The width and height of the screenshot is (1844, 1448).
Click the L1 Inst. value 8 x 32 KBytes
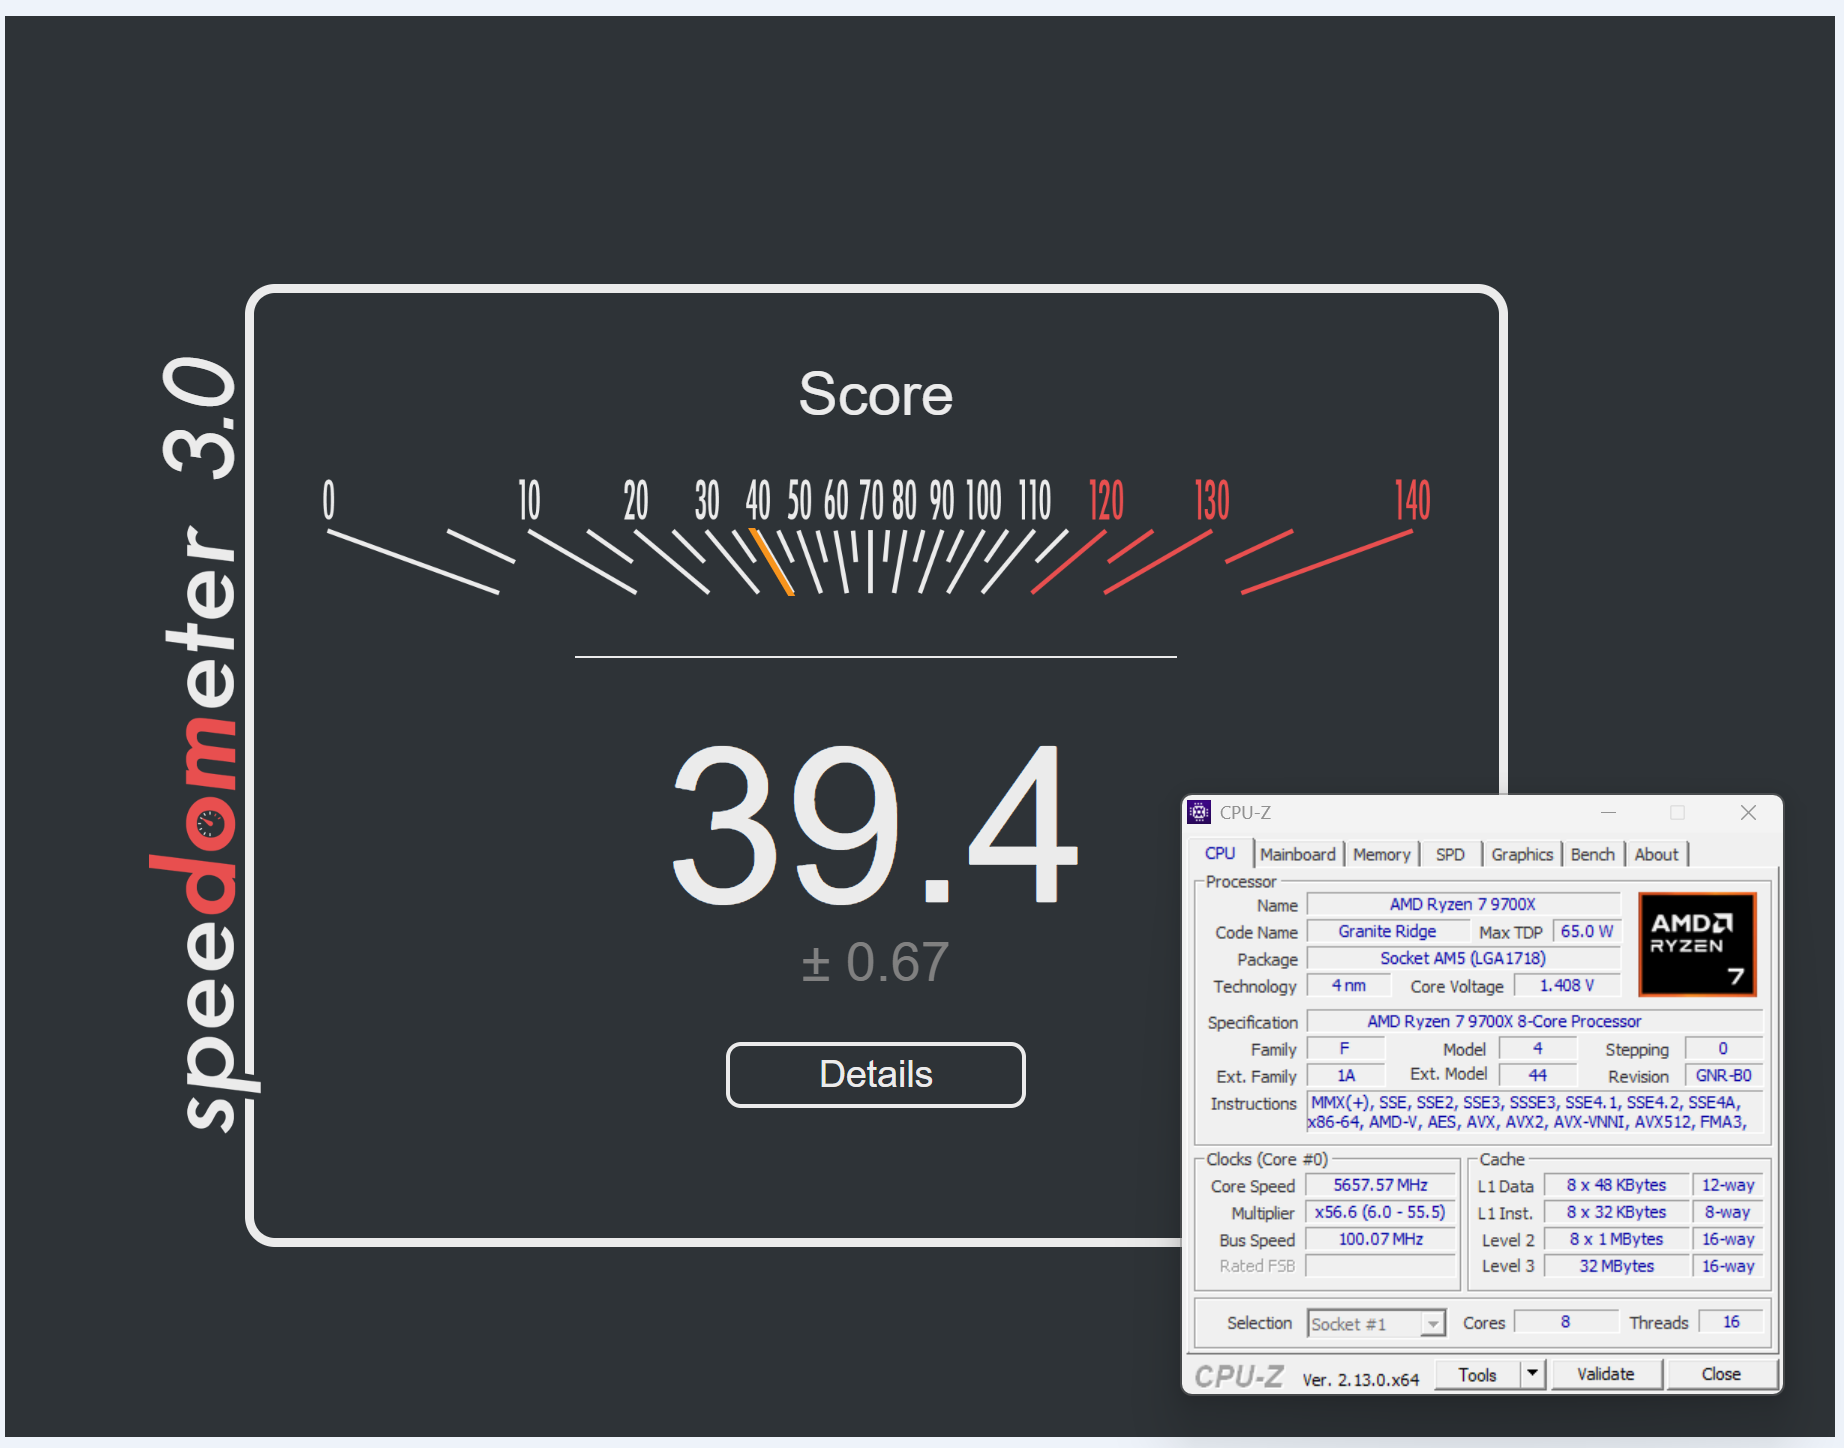[x=1616, y=1212]
